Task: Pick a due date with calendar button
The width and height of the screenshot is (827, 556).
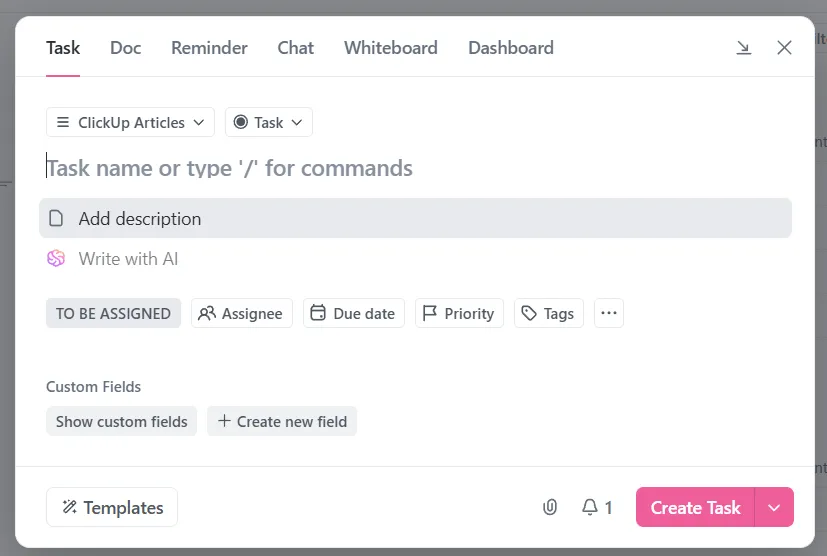Action: click(x=353, y=313)
